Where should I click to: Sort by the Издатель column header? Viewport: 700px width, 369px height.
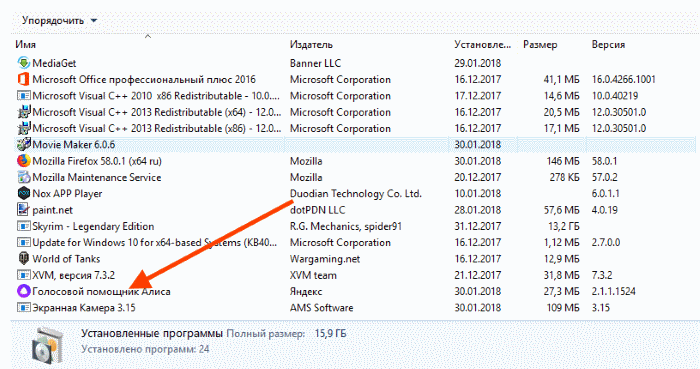[311, 45]
